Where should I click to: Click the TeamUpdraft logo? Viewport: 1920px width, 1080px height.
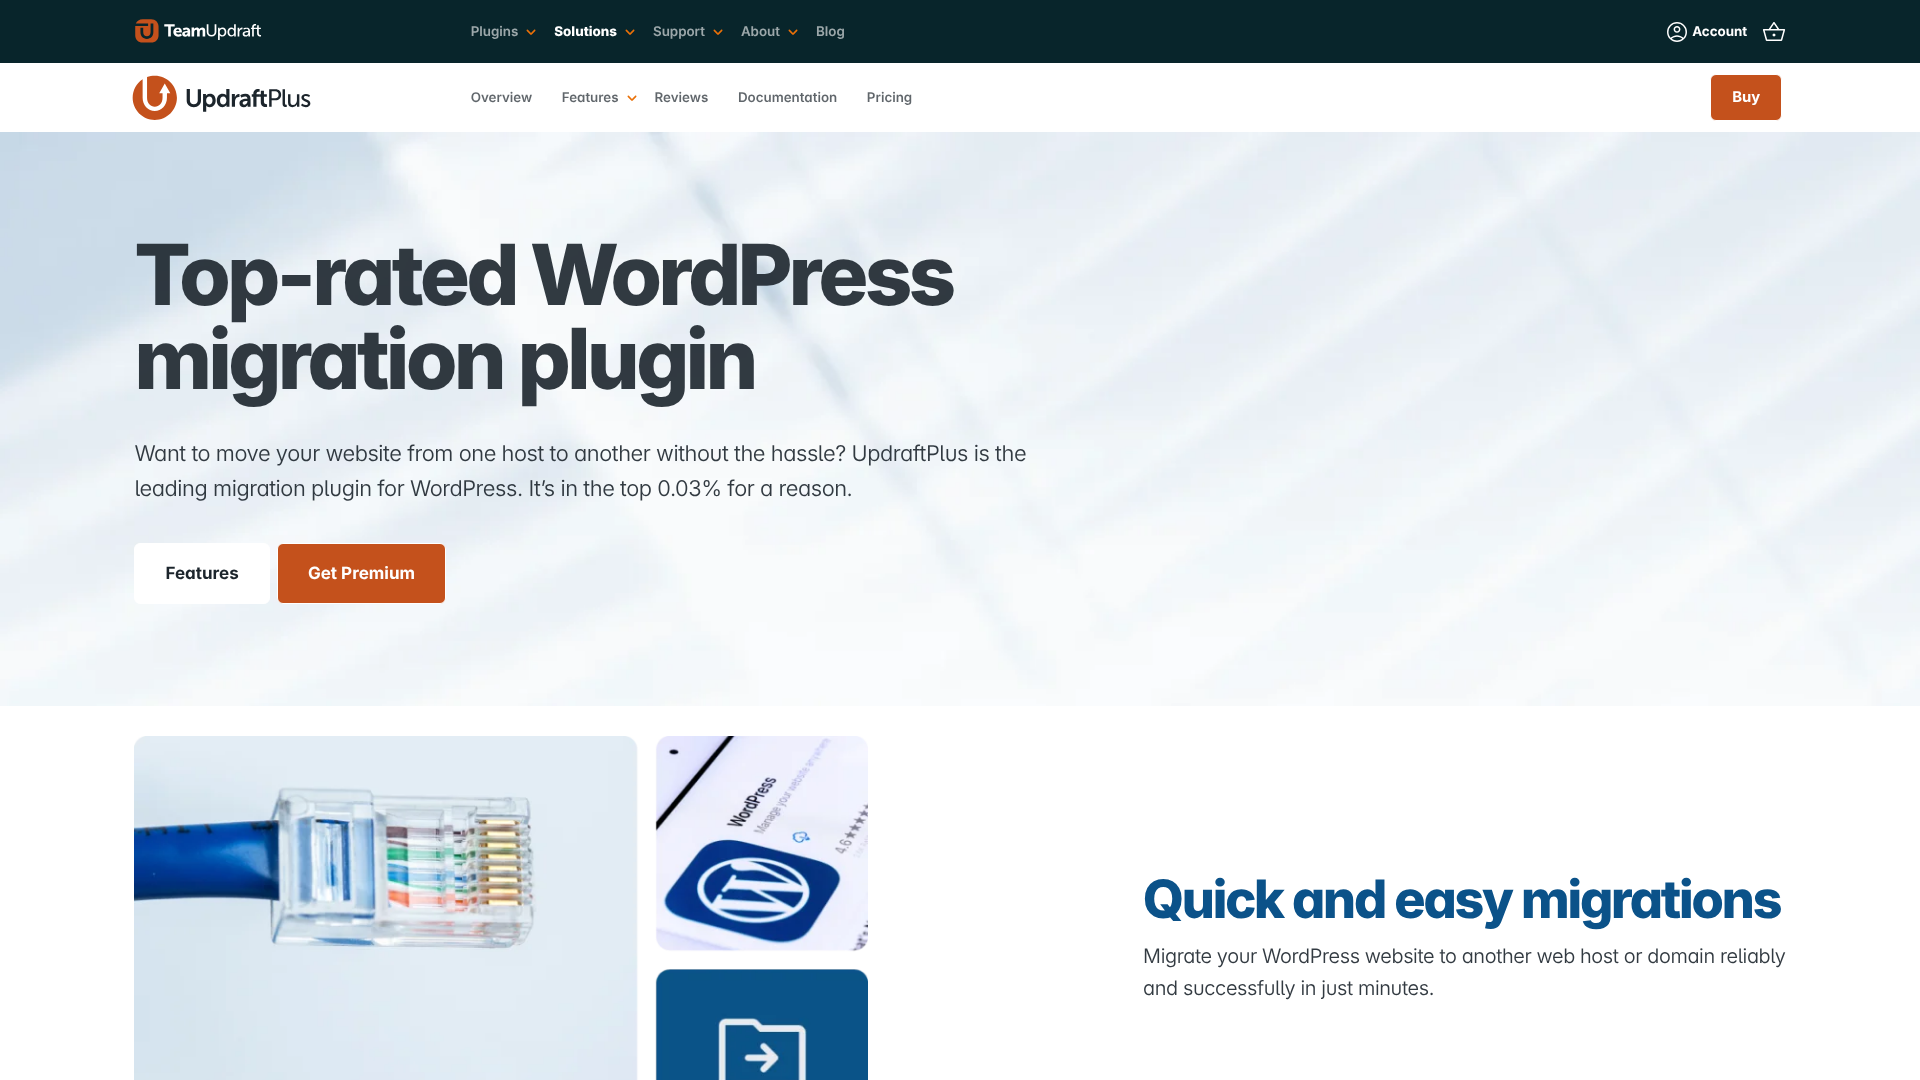coord(196,31)
